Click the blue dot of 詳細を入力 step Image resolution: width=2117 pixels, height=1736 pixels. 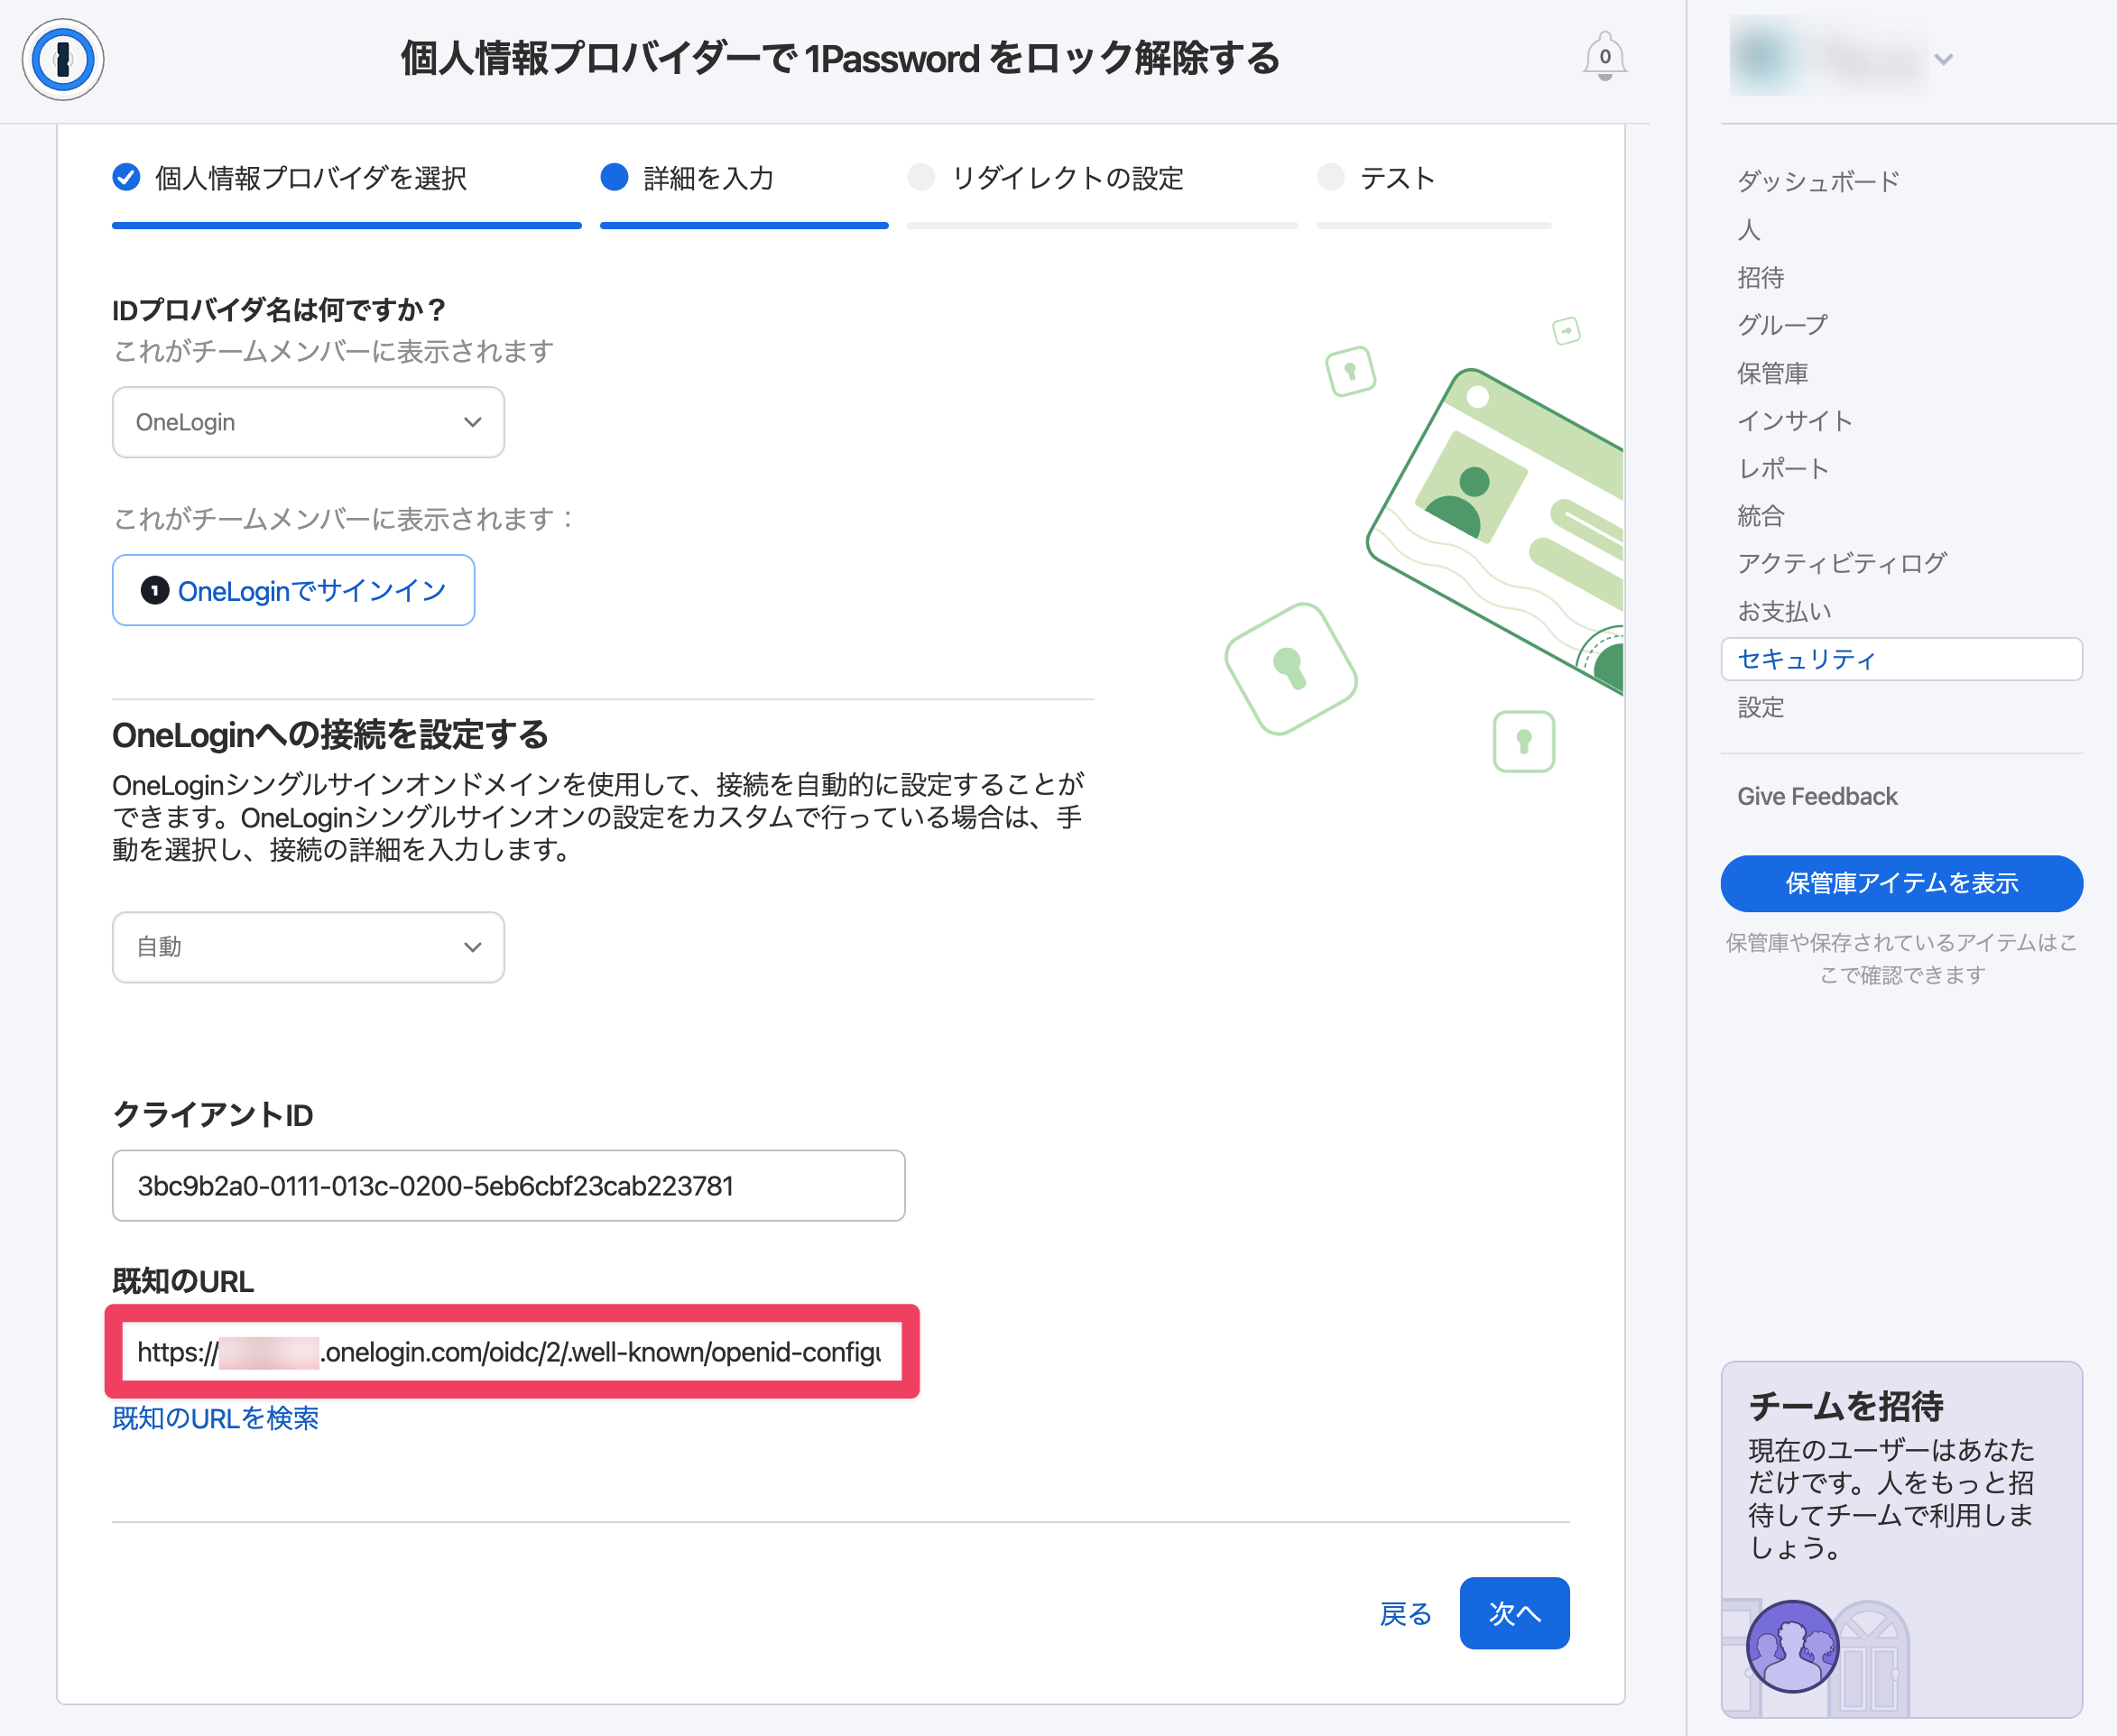click(x=614, y=178)
